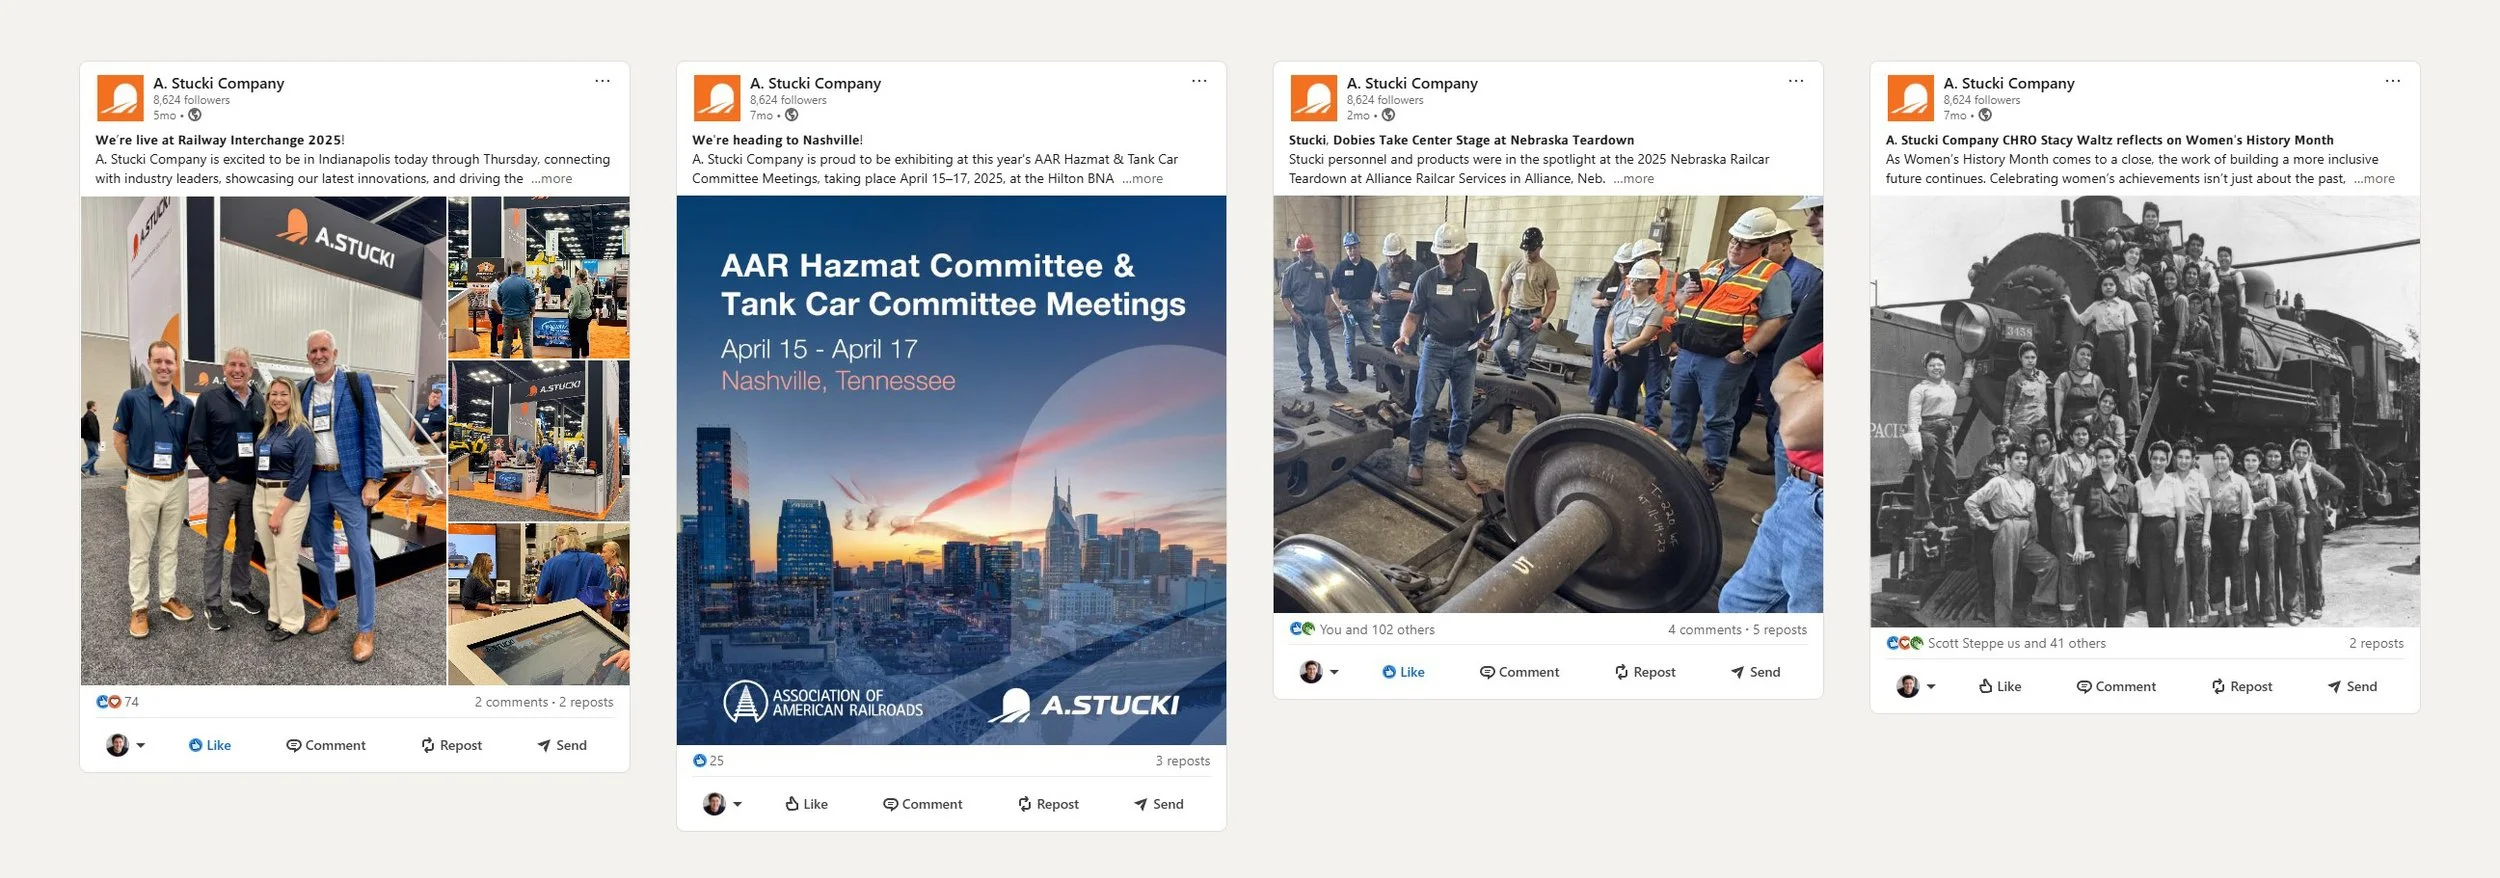
Task: Comment on the Women's History Month post
Action: 2116,686
